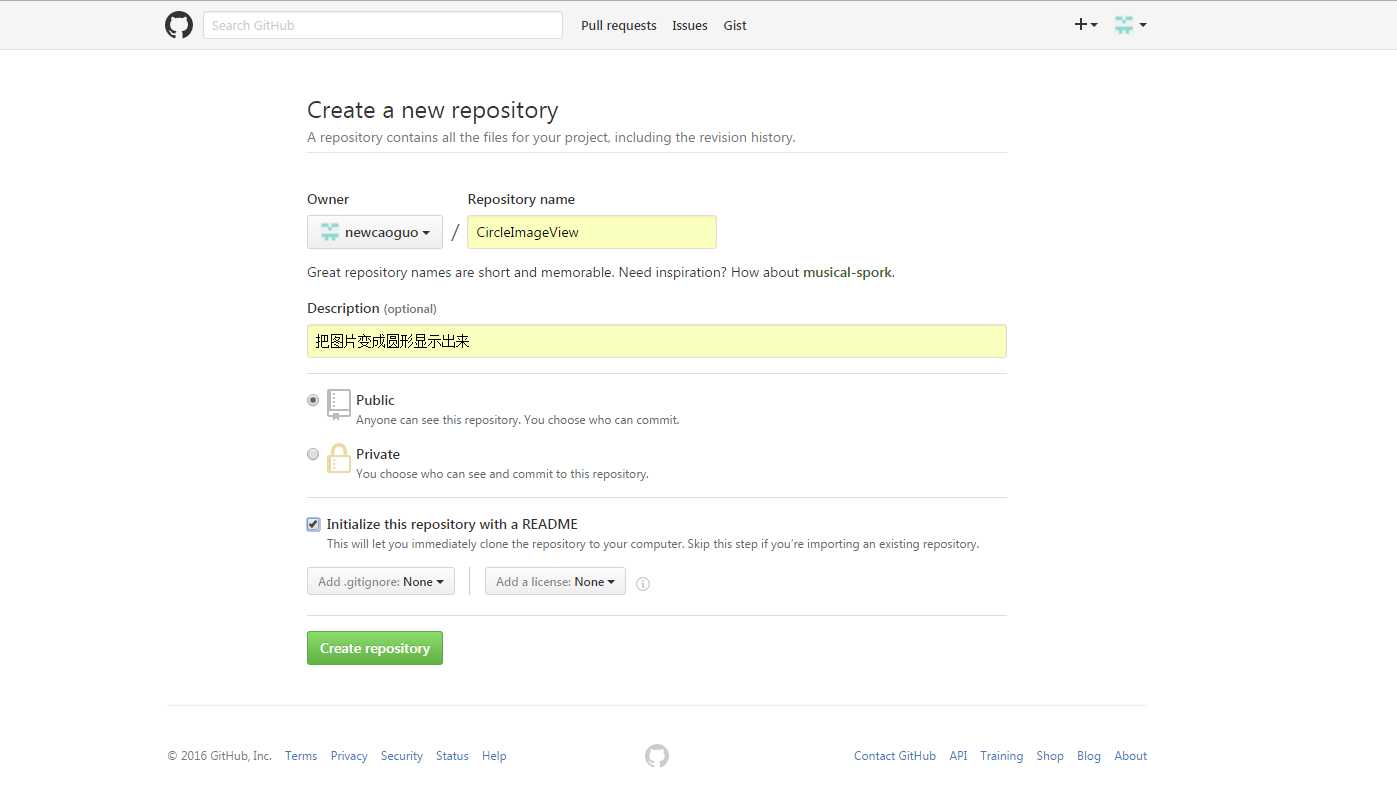This screenshot has height=796, width=1397.
Task: Click the Private repository lock icon
Action: (x=339, y=459)
